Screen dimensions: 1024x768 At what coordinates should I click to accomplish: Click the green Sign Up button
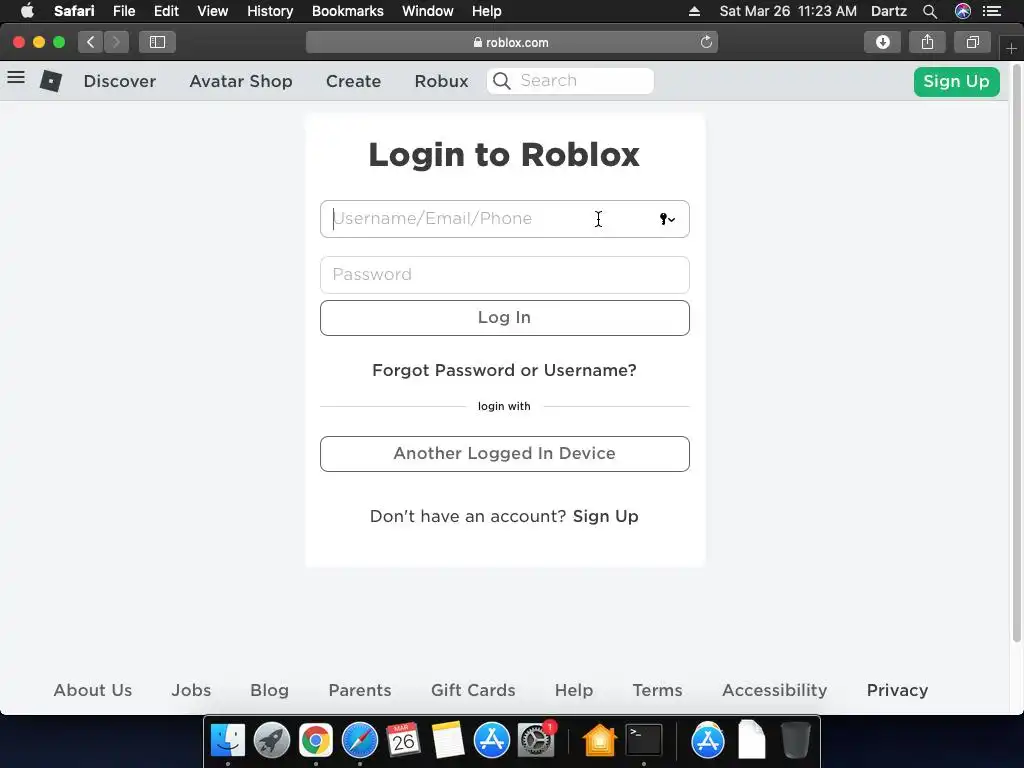(x=956, y=82)
